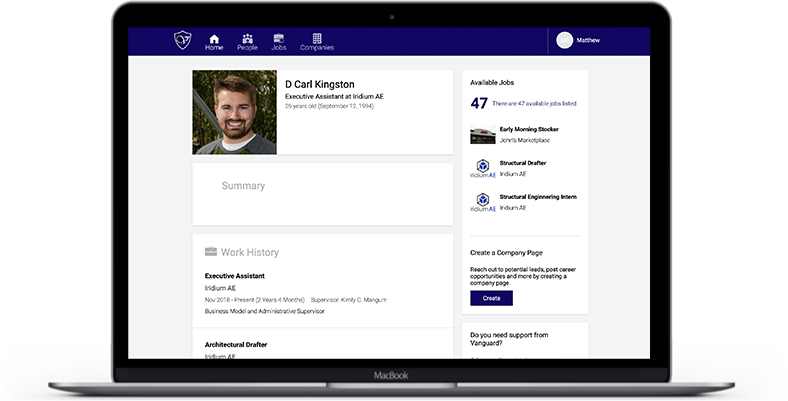Click the Nov 2018 - Present date range
Viewport: 788px width, 401px height.
click(255, 300)
